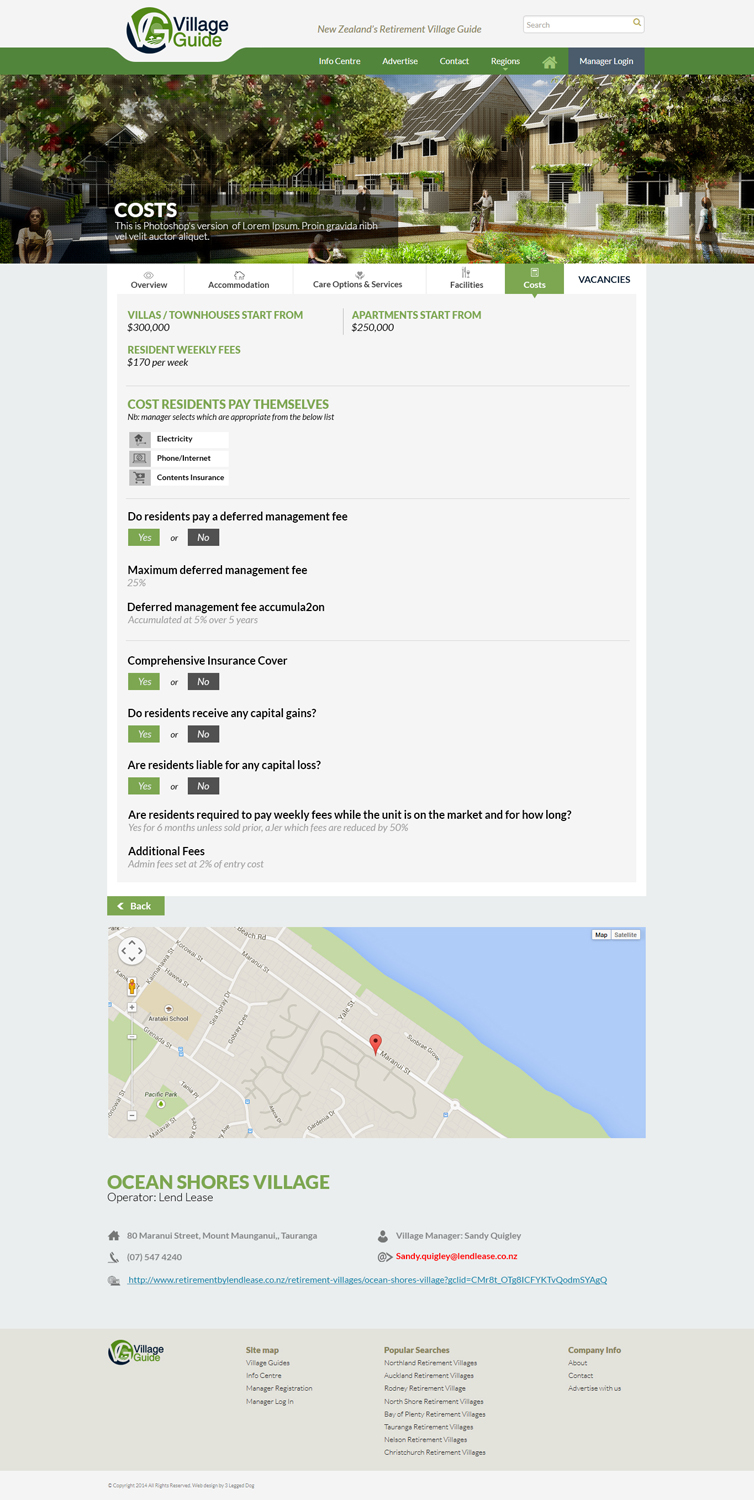Open Rodney Retirement Village link
The image size is (754, 1500).
tap(425, 1388)
